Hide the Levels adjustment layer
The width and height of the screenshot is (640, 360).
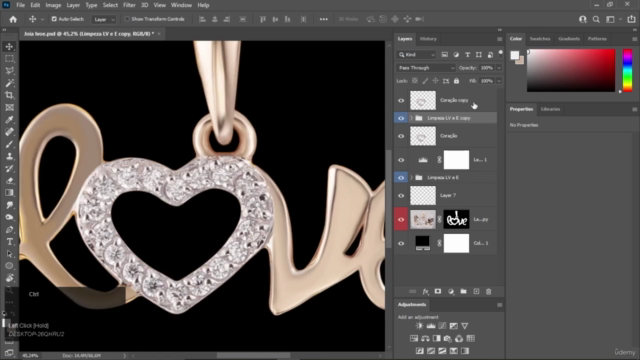pyautogui.click(x=401, y=160)
